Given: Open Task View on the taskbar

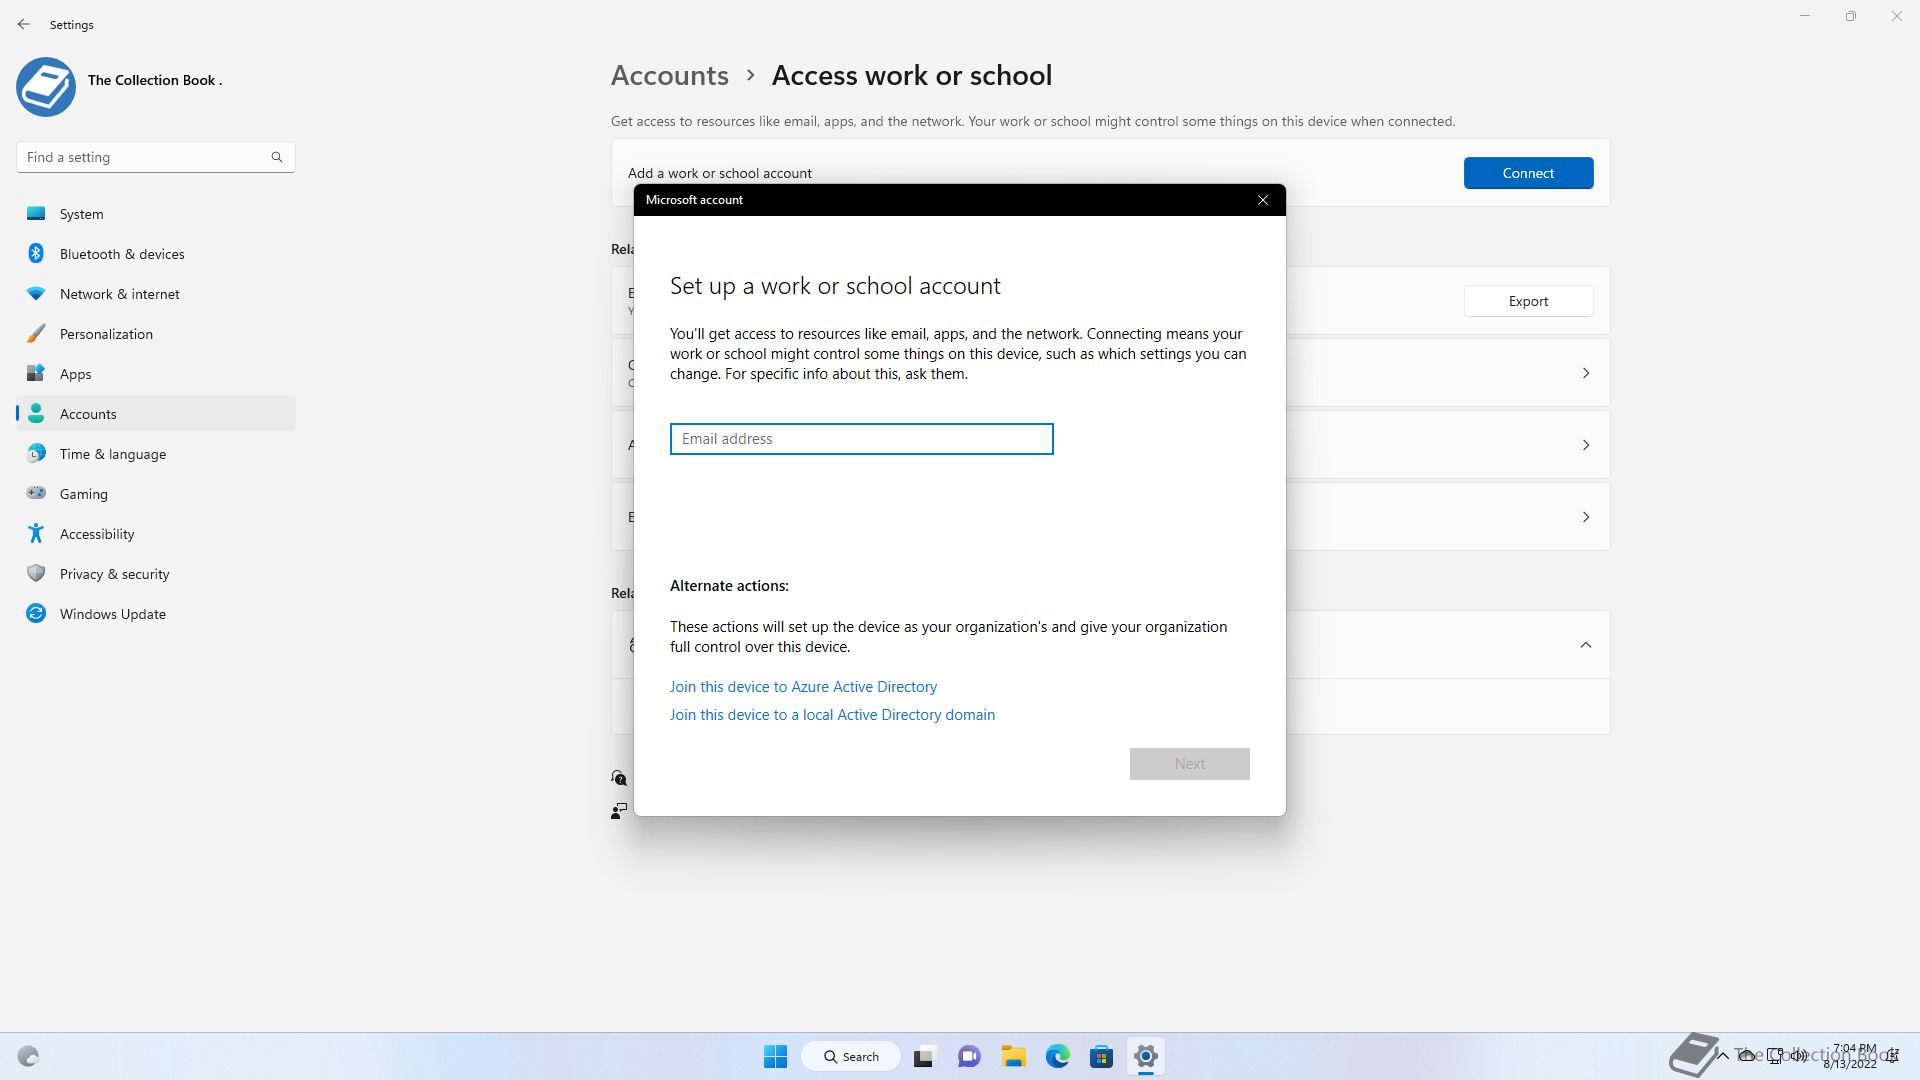Looking at the screenshot, I should tap(924, 1056).
